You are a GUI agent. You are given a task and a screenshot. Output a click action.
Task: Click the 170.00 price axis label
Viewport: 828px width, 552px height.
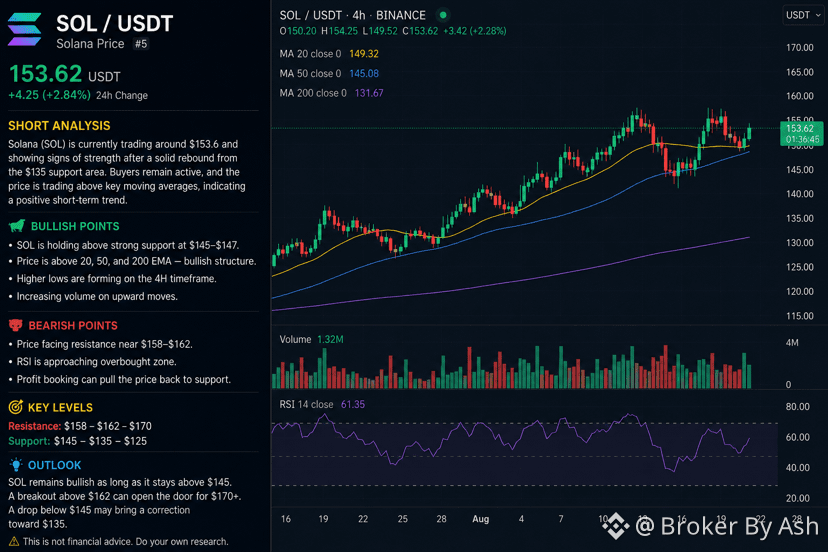click(x=799, y=48)
